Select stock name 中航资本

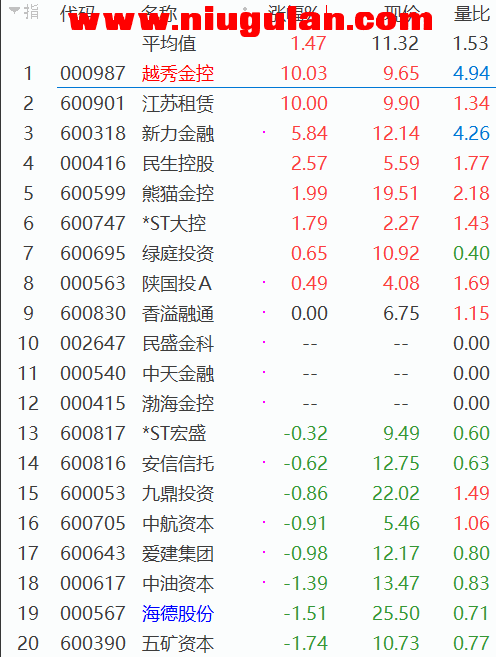[x=178, y=524]
